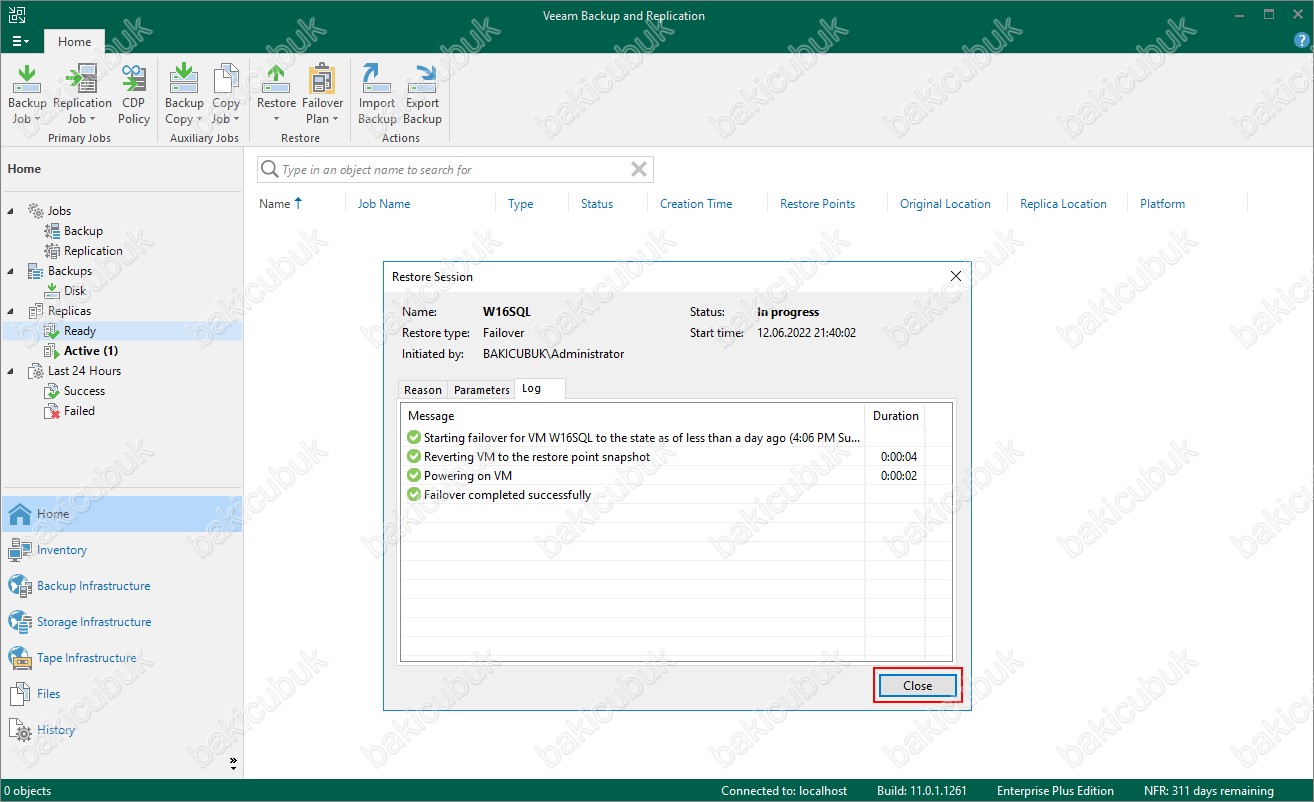Select the Active (1) replicas item
The height and width of the screenshot is (802, 1314).
coord(91,351)
